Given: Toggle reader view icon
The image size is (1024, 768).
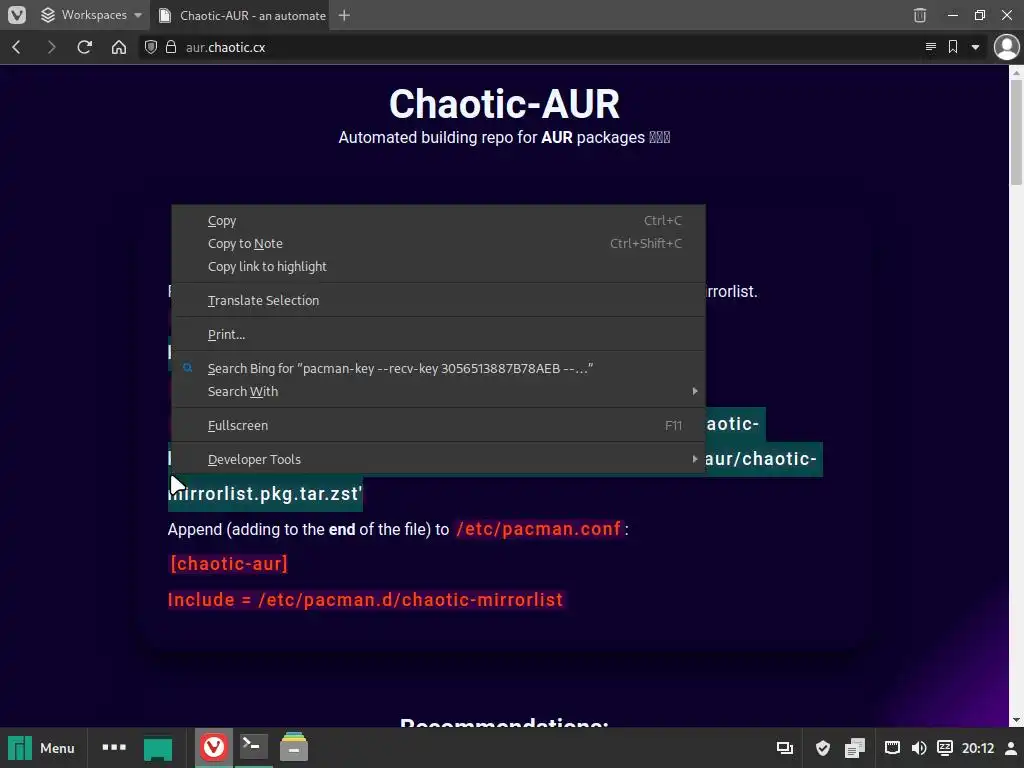Looking at the screenshot, I should pos(931,47).
